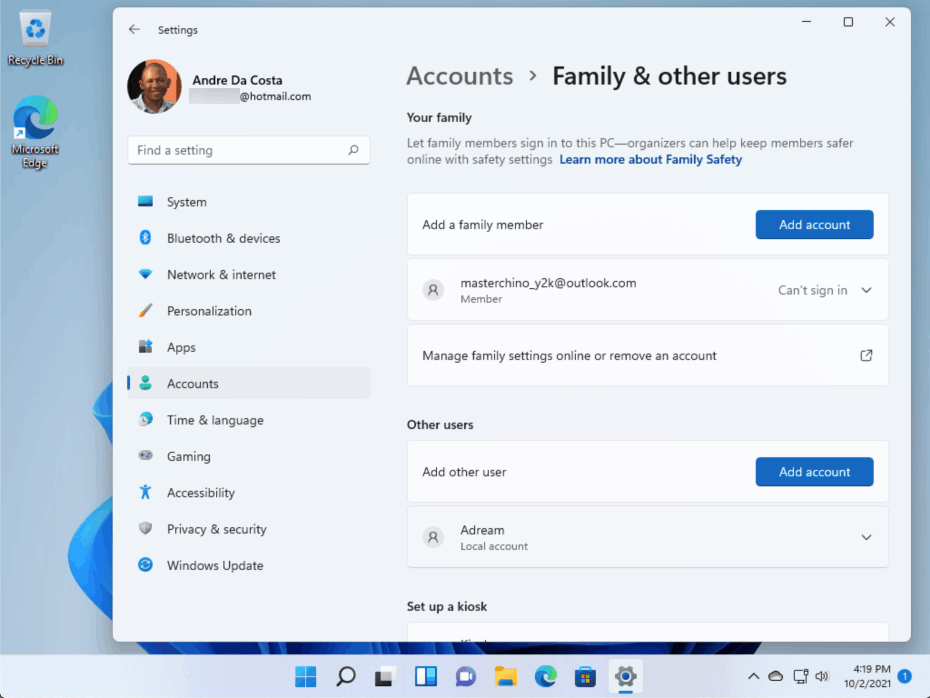Click the Accessibility figure icon
930x698 pixels.
145,492
